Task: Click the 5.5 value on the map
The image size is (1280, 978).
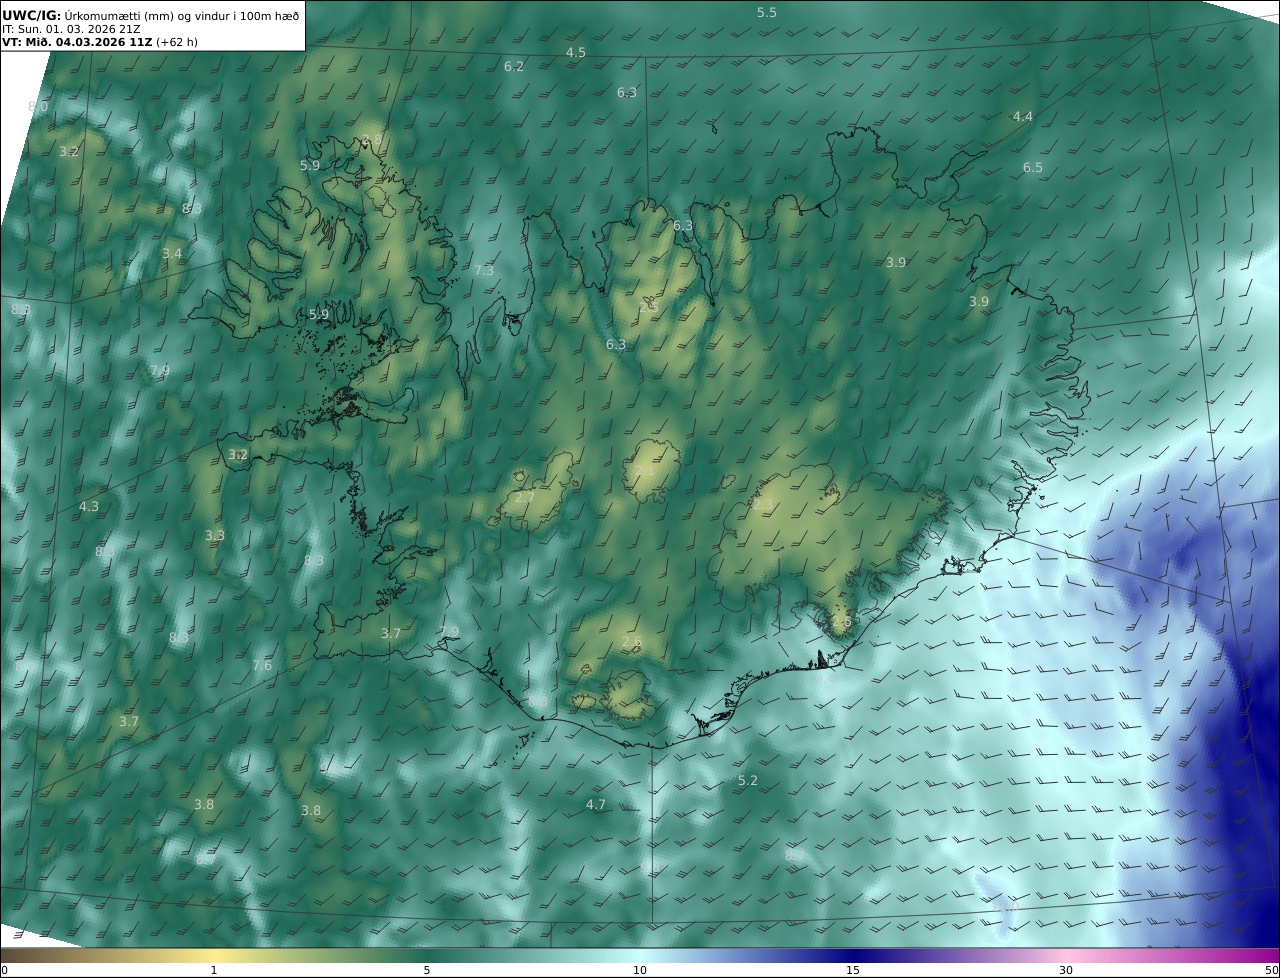Action: point(766,13)
